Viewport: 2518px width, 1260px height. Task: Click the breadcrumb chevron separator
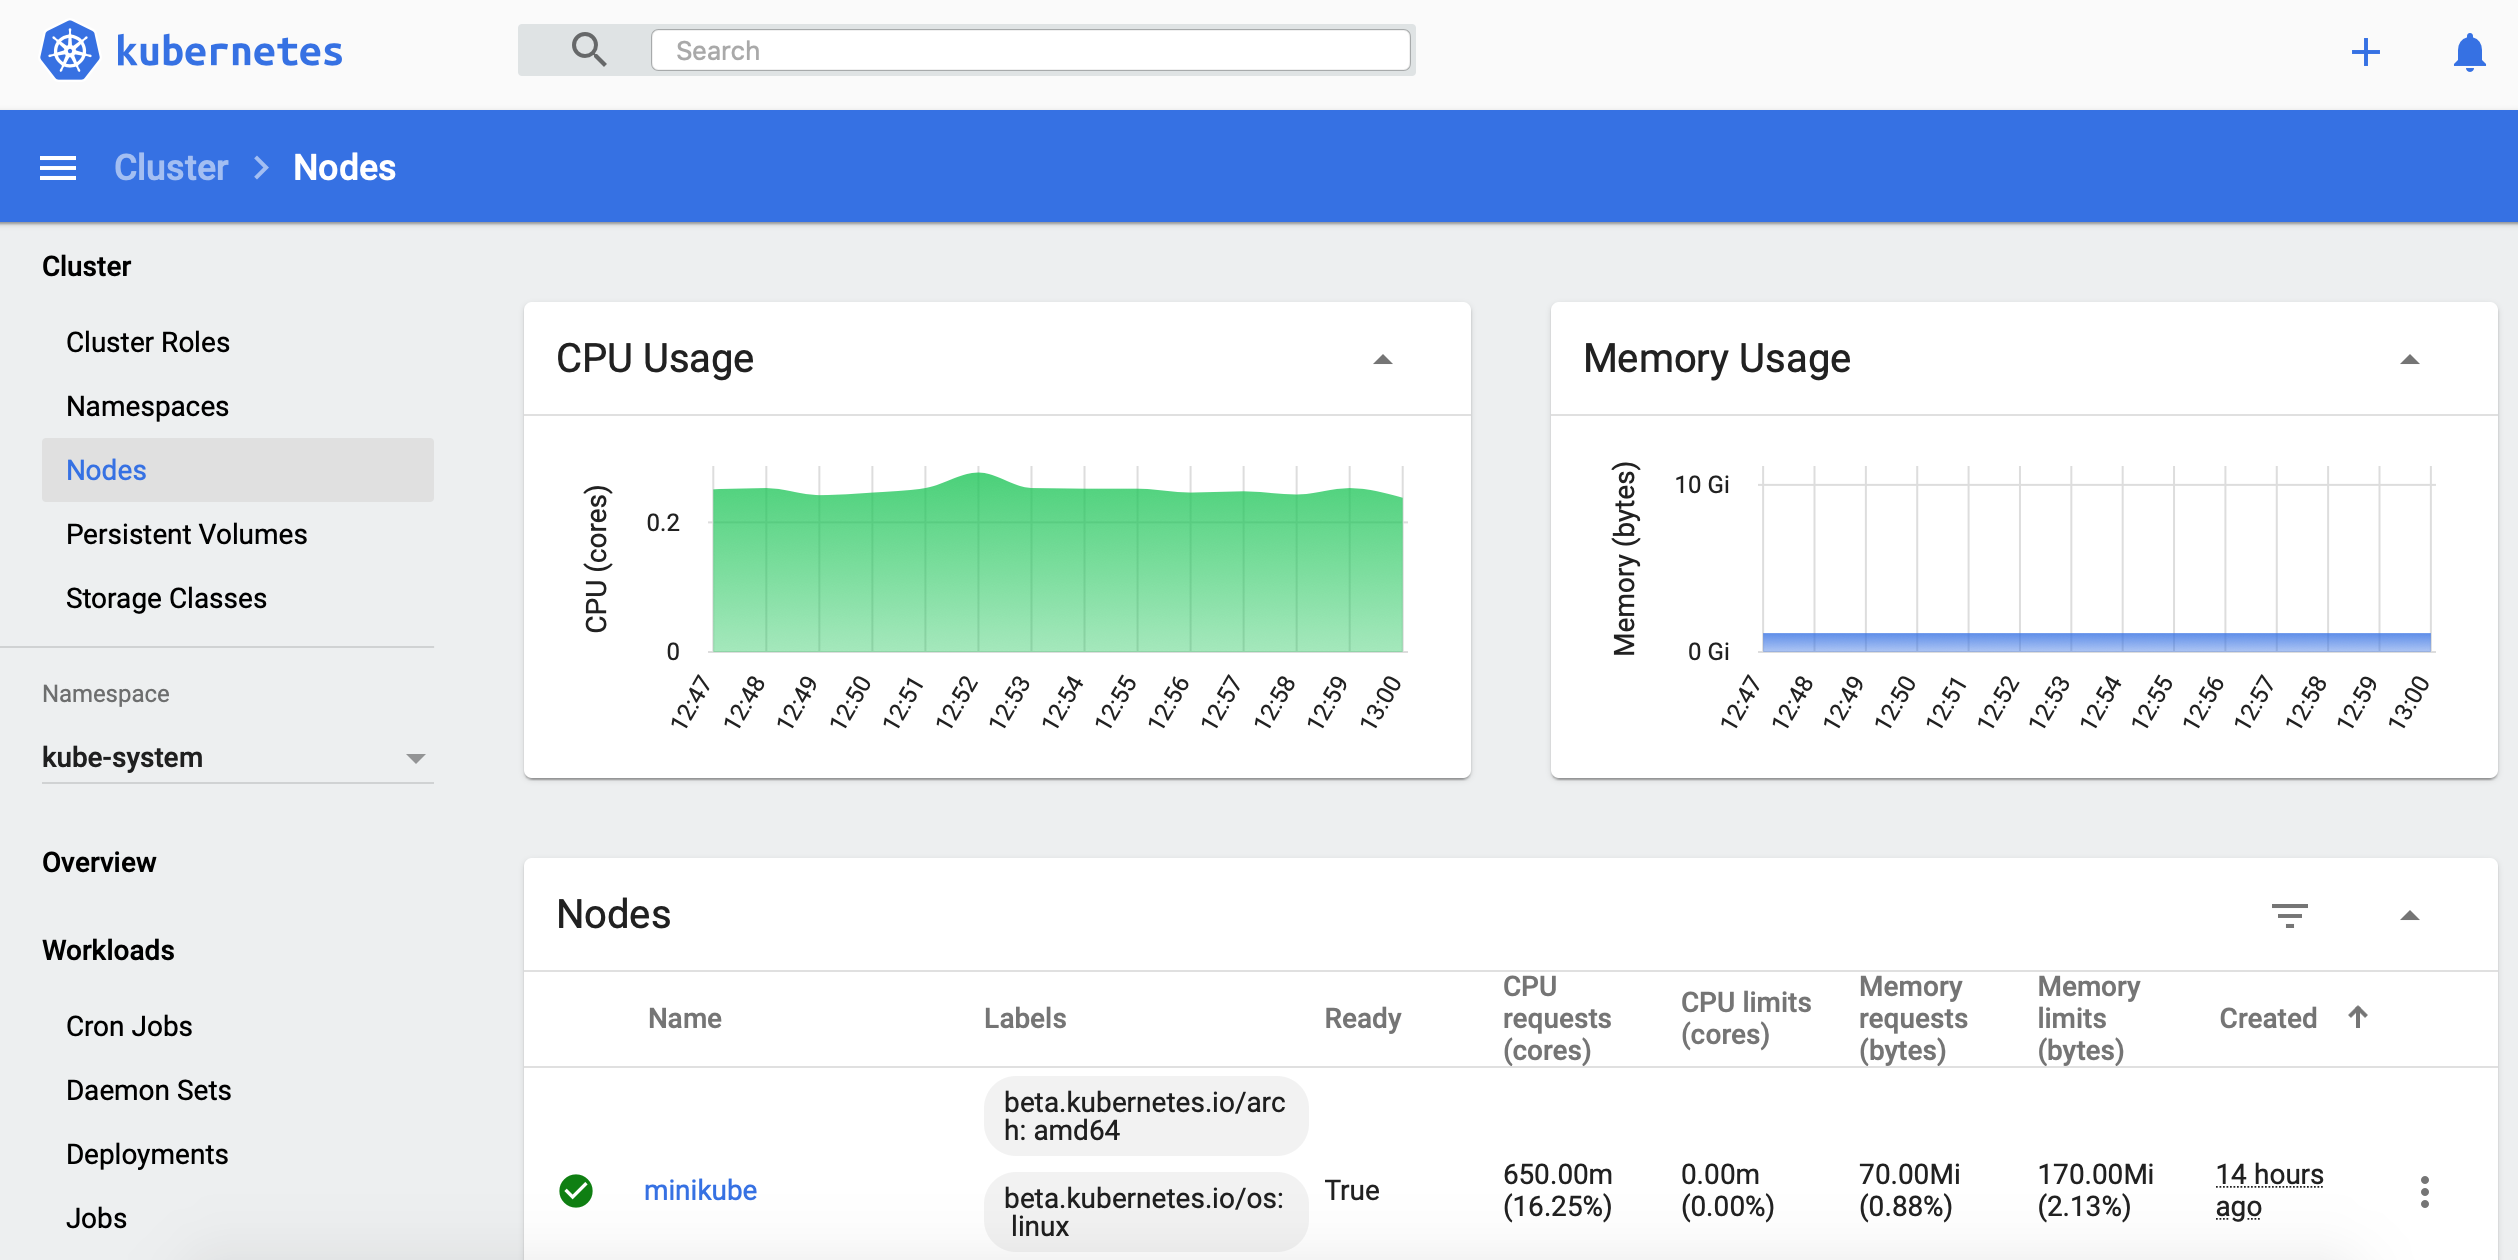(261, 168)
